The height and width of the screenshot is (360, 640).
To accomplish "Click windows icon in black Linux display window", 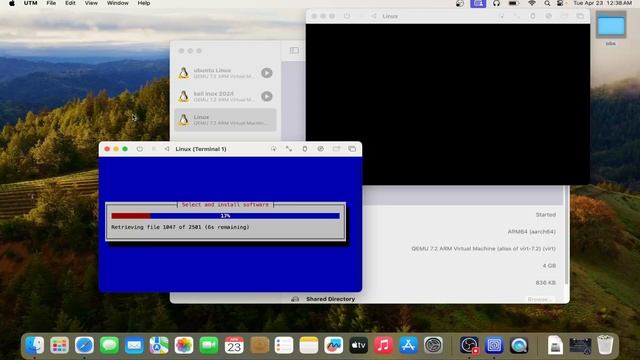I will [x=580, y=16].
